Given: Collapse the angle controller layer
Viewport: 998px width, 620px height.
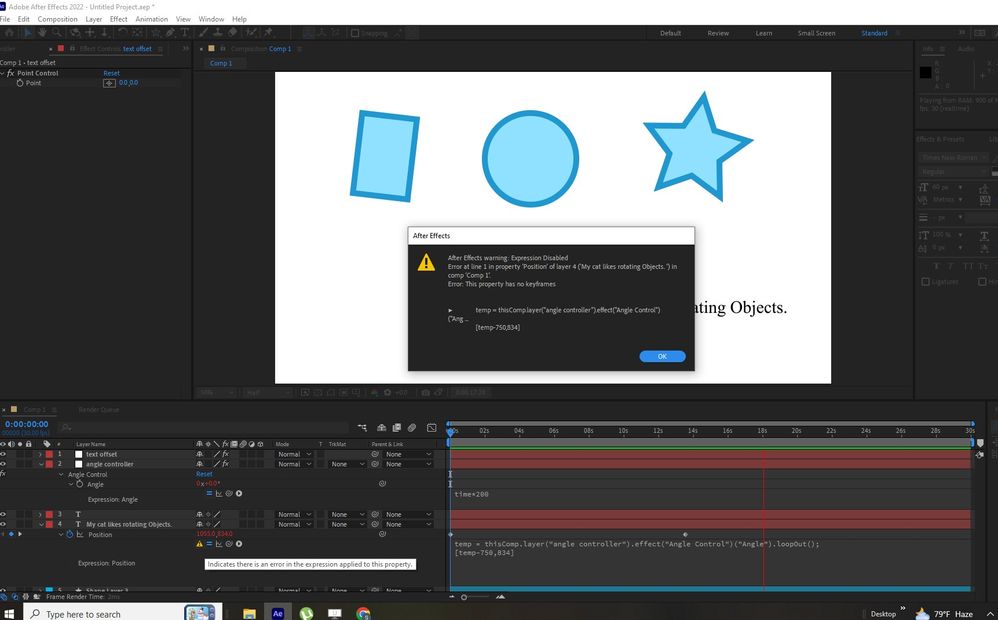Looking at the screenshot, I should tap(41, 464).
